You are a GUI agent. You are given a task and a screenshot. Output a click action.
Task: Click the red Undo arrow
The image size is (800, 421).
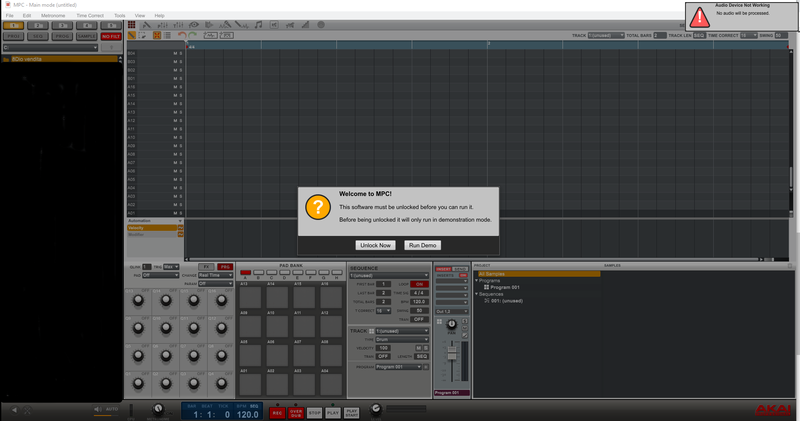[x=182, y=35]
